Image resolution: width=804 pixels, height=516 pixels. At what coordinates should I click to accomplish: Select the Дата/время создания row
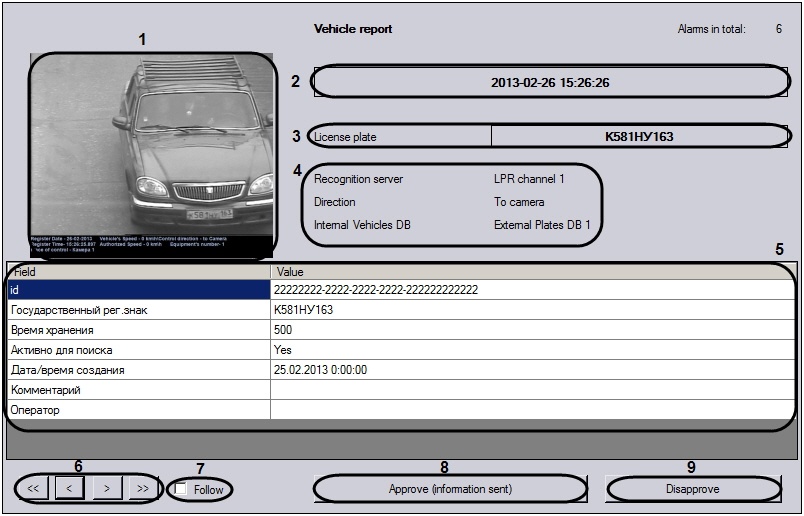[x=138, y=370]
